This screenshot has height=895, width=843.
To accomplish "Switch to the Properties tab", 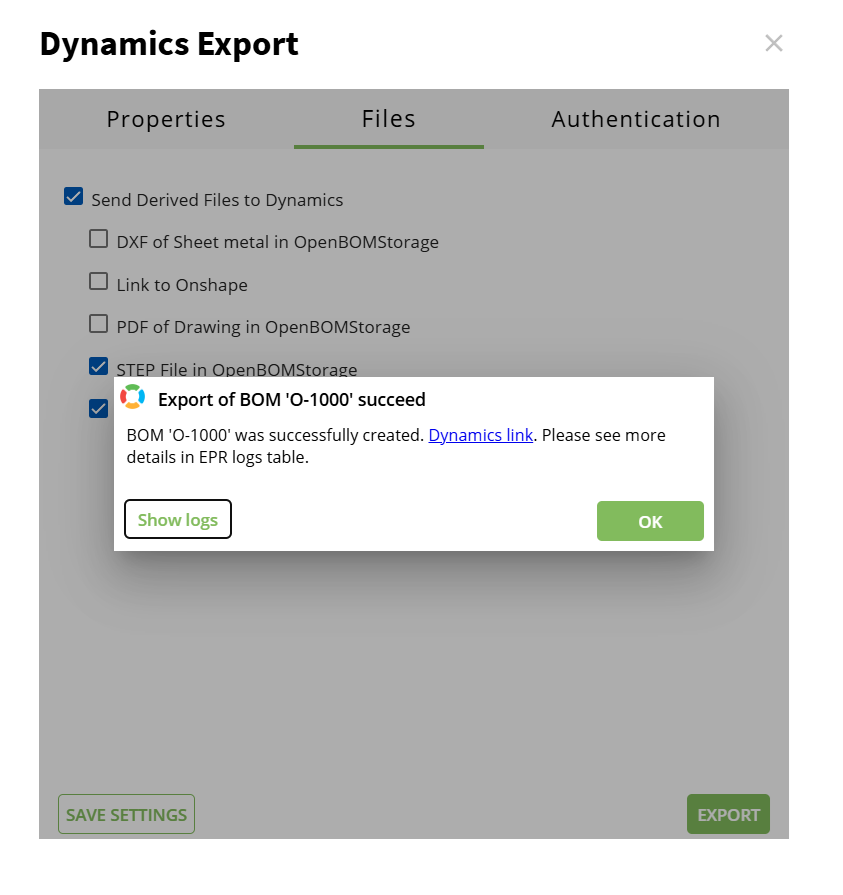I will click(x=166, y=119).
